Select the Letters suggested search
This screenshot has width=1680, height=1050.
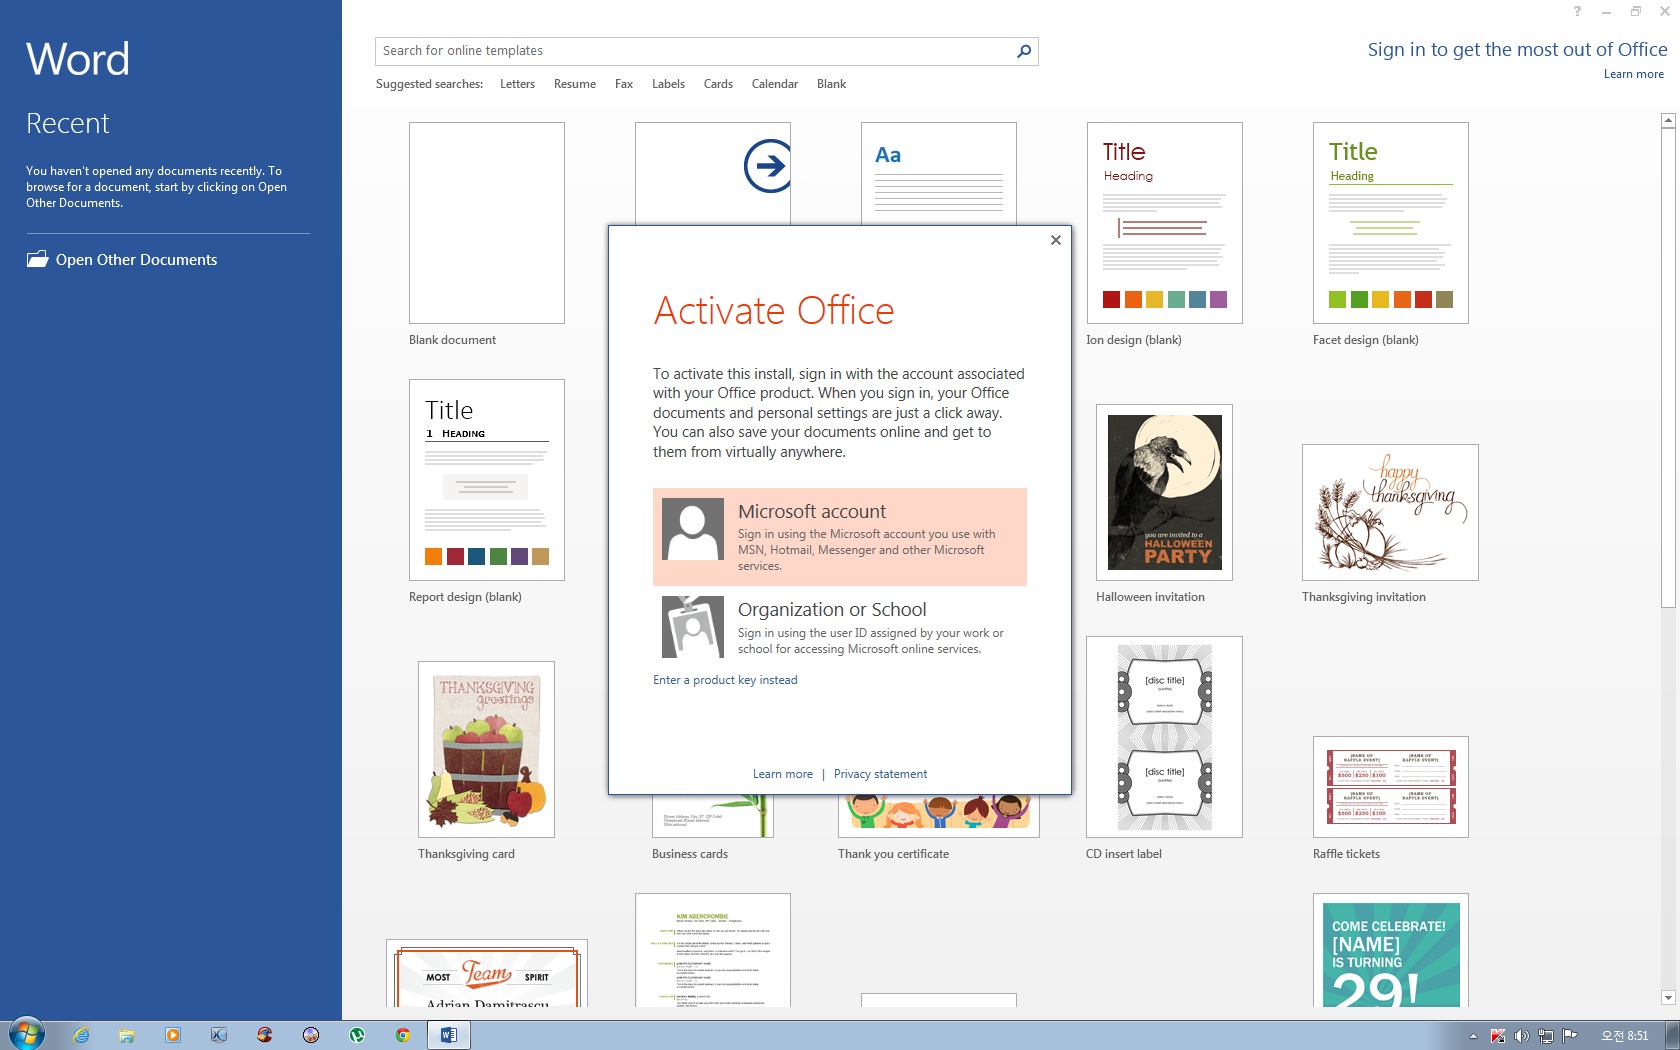(x=517, y=84)
